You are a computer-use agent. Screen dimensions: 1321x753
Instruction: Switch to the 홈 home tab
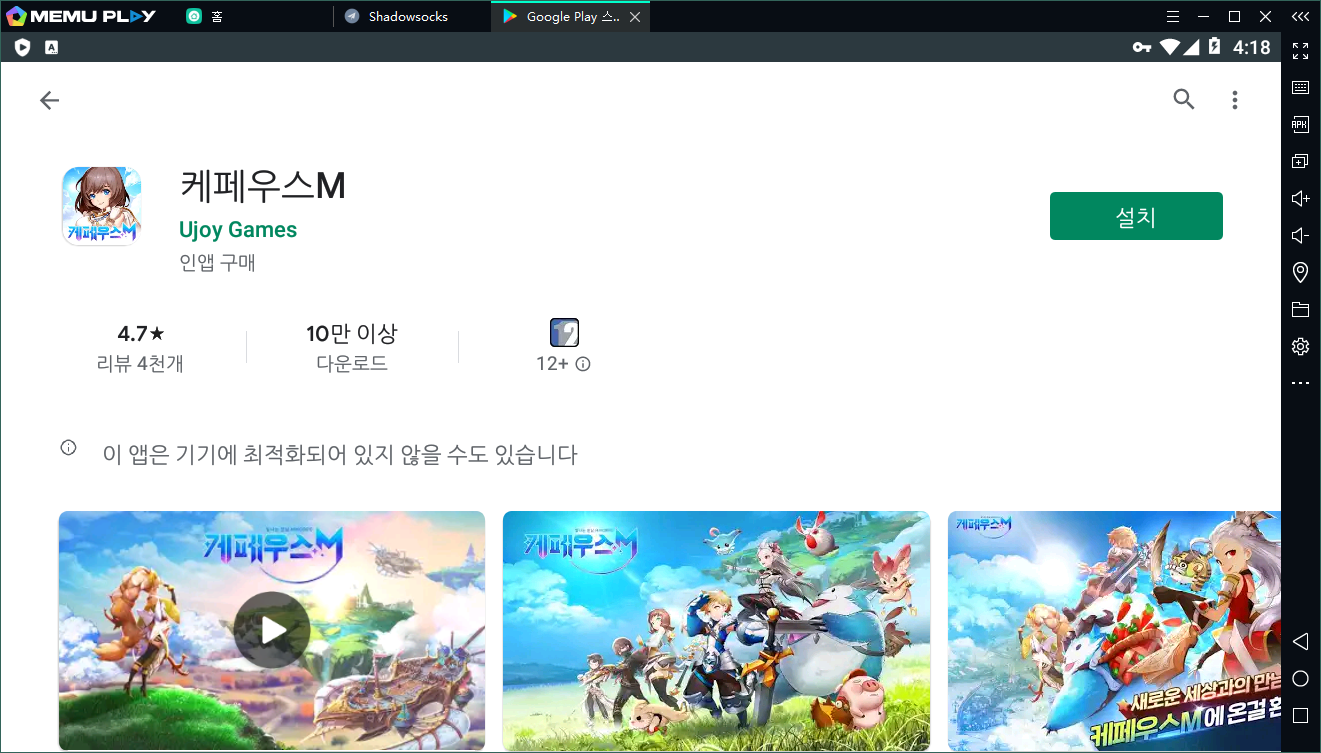tap(216, 17)
